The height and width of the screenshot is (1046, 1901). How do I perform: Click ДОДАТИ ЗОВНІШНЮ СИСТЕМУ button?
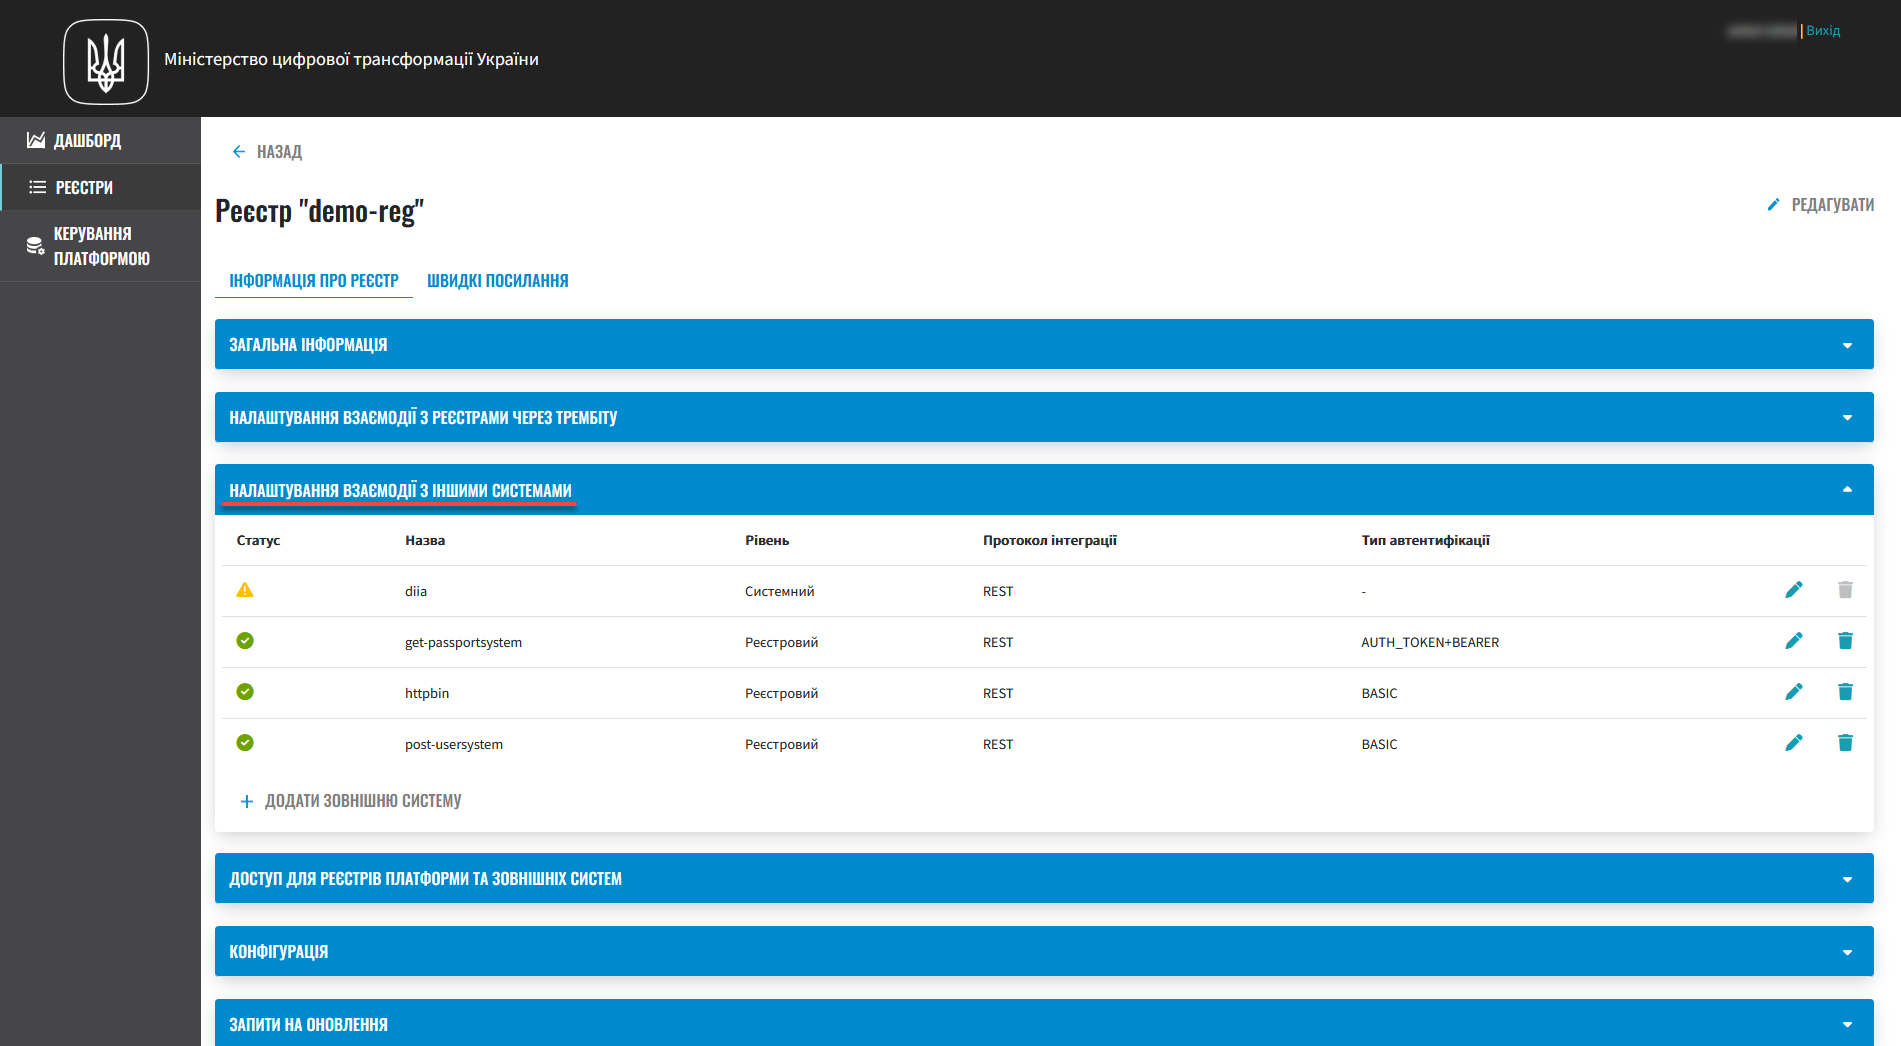point(351,801)
